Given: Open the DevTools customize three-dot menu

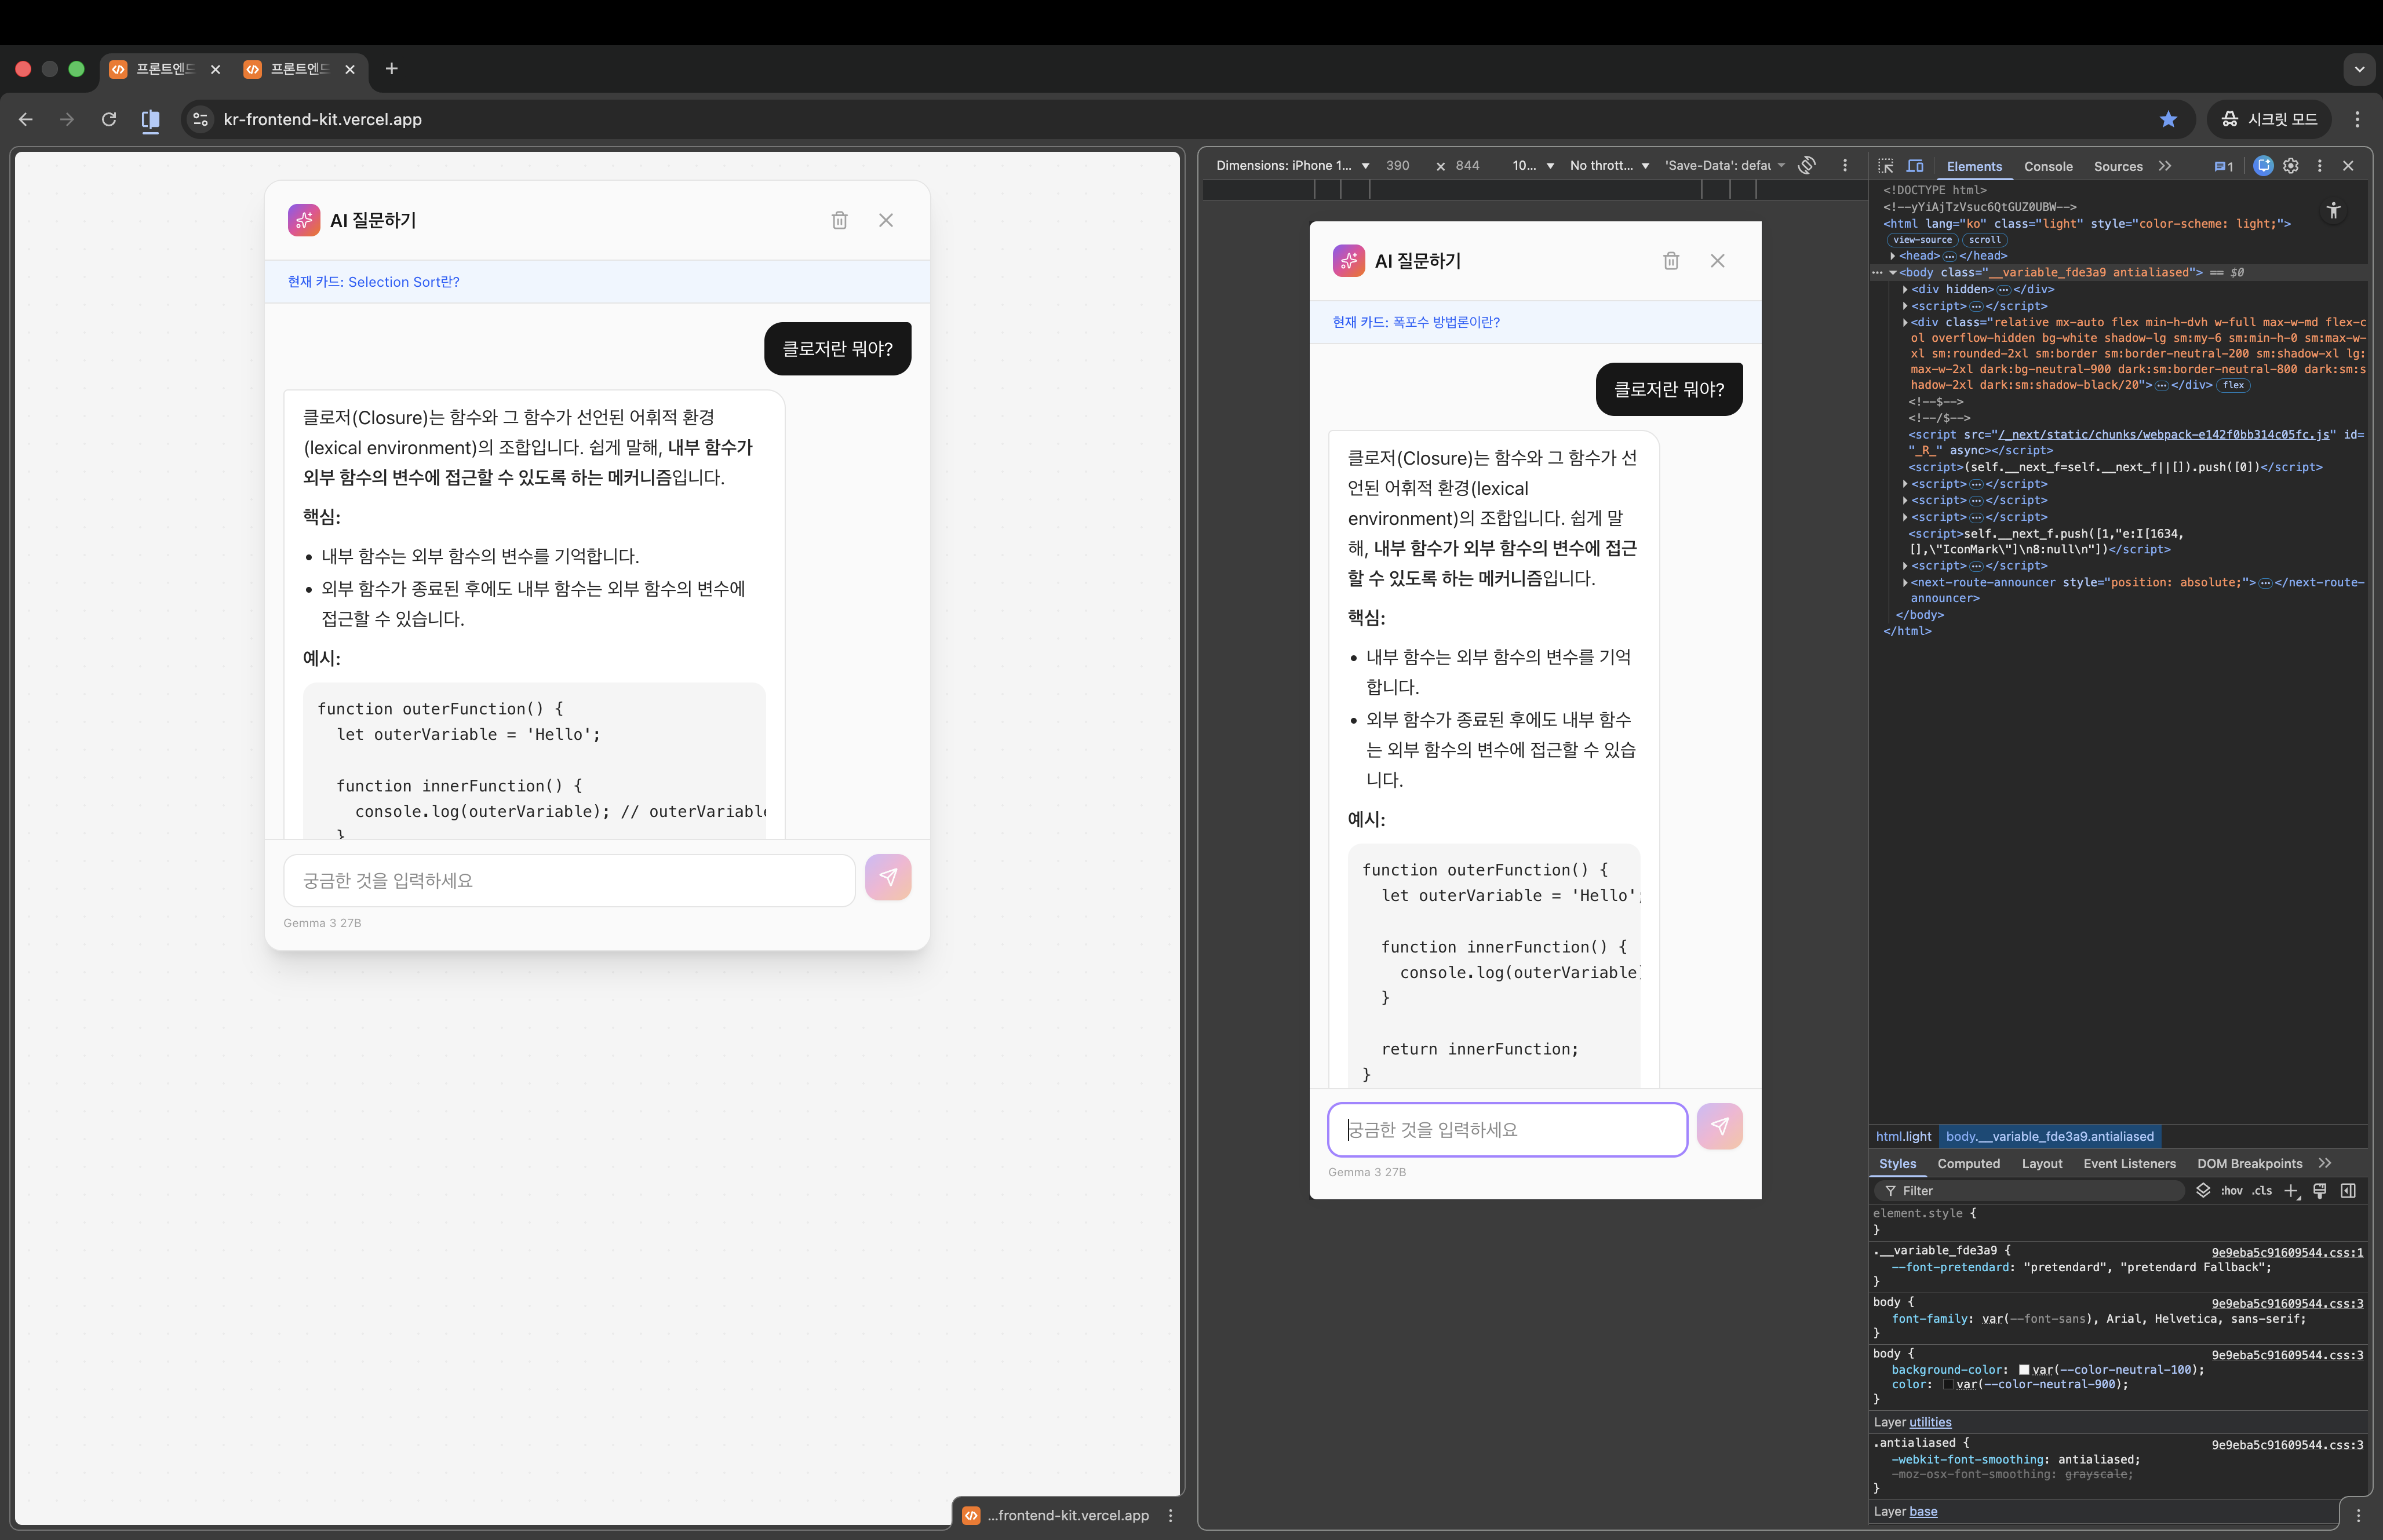Looking at the screenshot, I should click(2320, 166).
